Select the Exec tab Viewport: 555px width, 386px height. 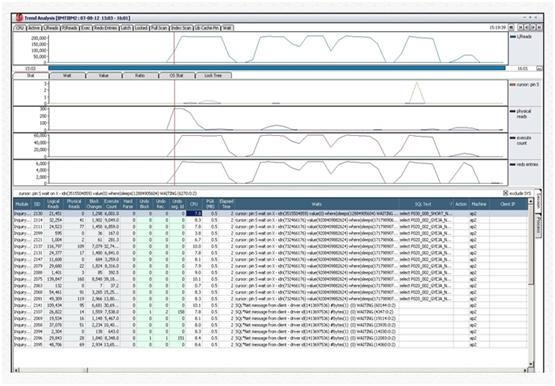[x=86, y=28]
